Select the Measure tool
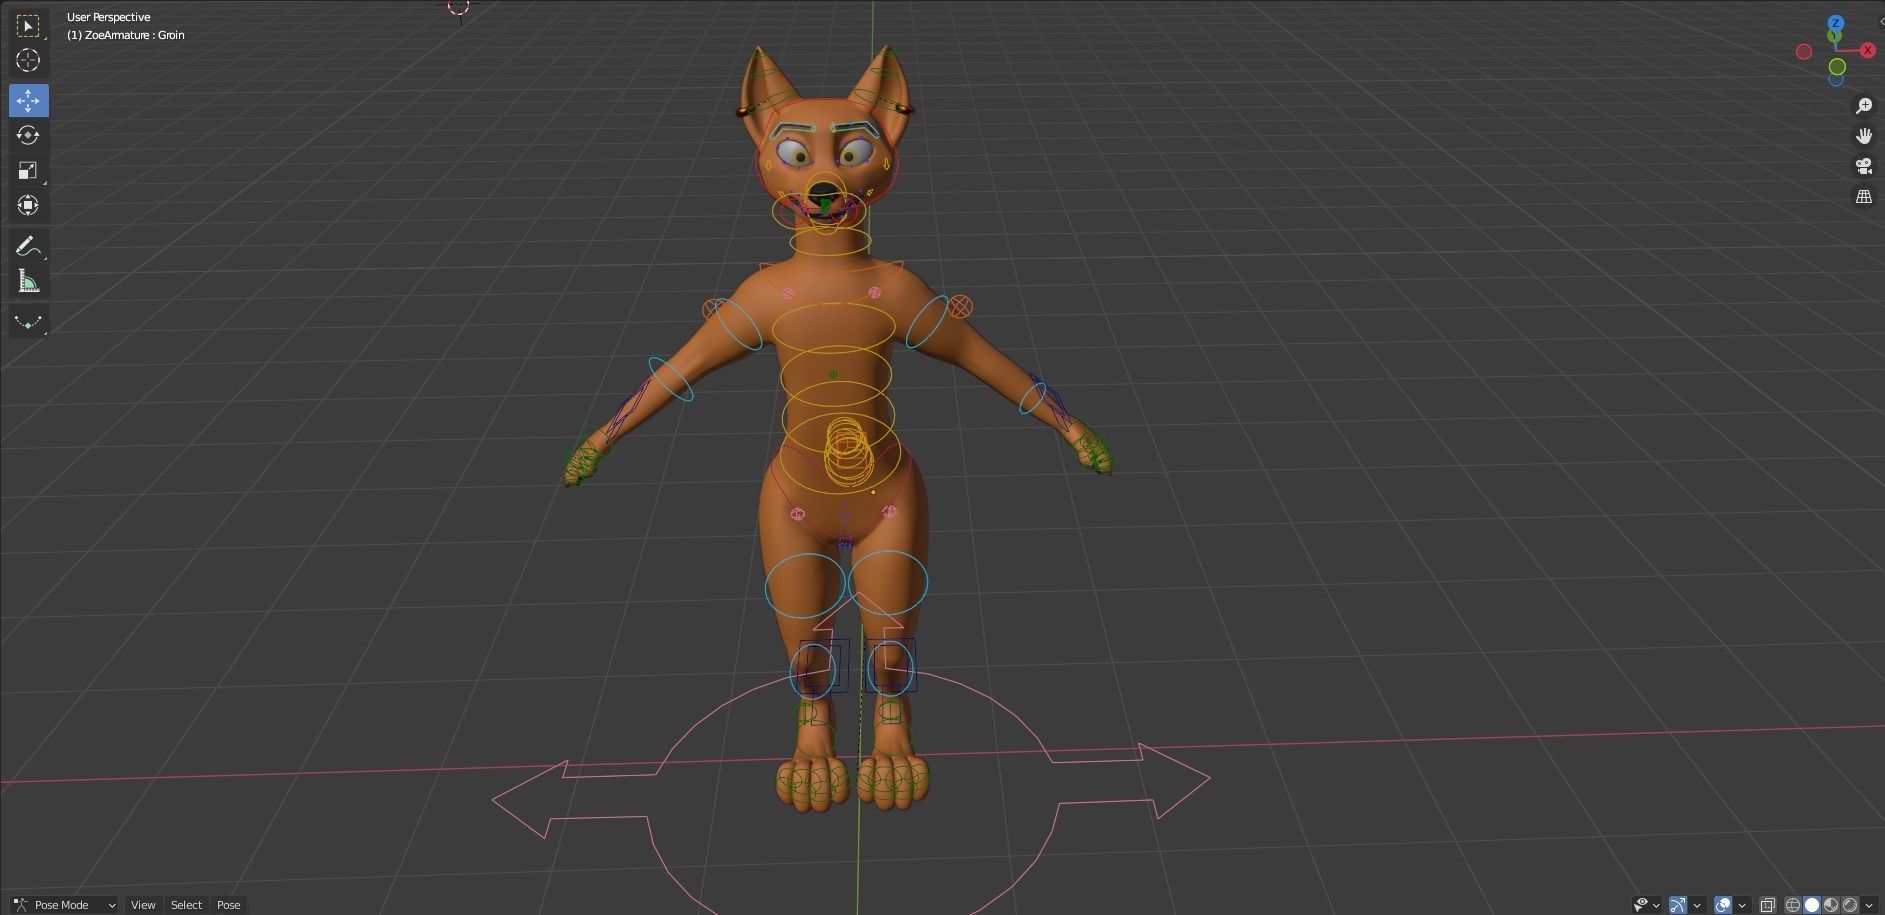The image size is (1885, 915). (x=28, y=281)
